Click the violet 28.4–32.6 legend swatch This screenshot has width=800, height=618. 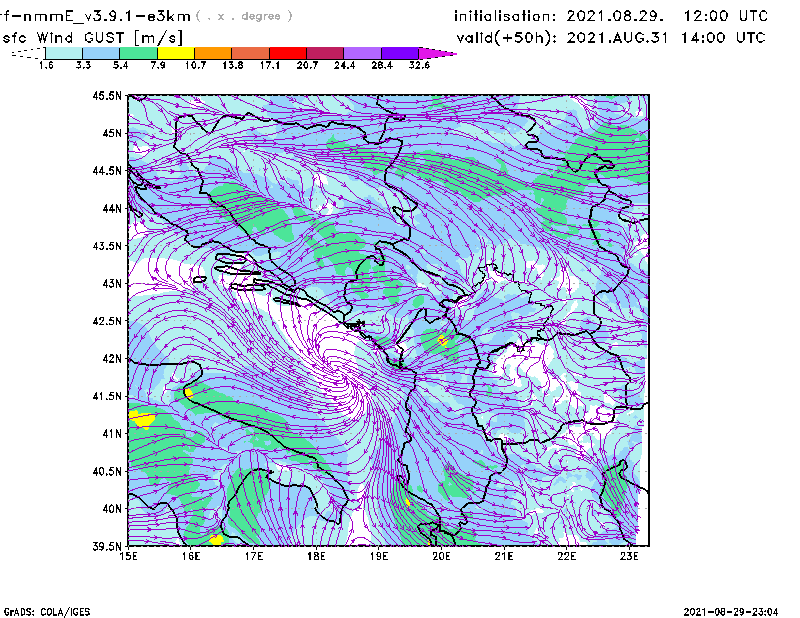click(x=400, y=53)
